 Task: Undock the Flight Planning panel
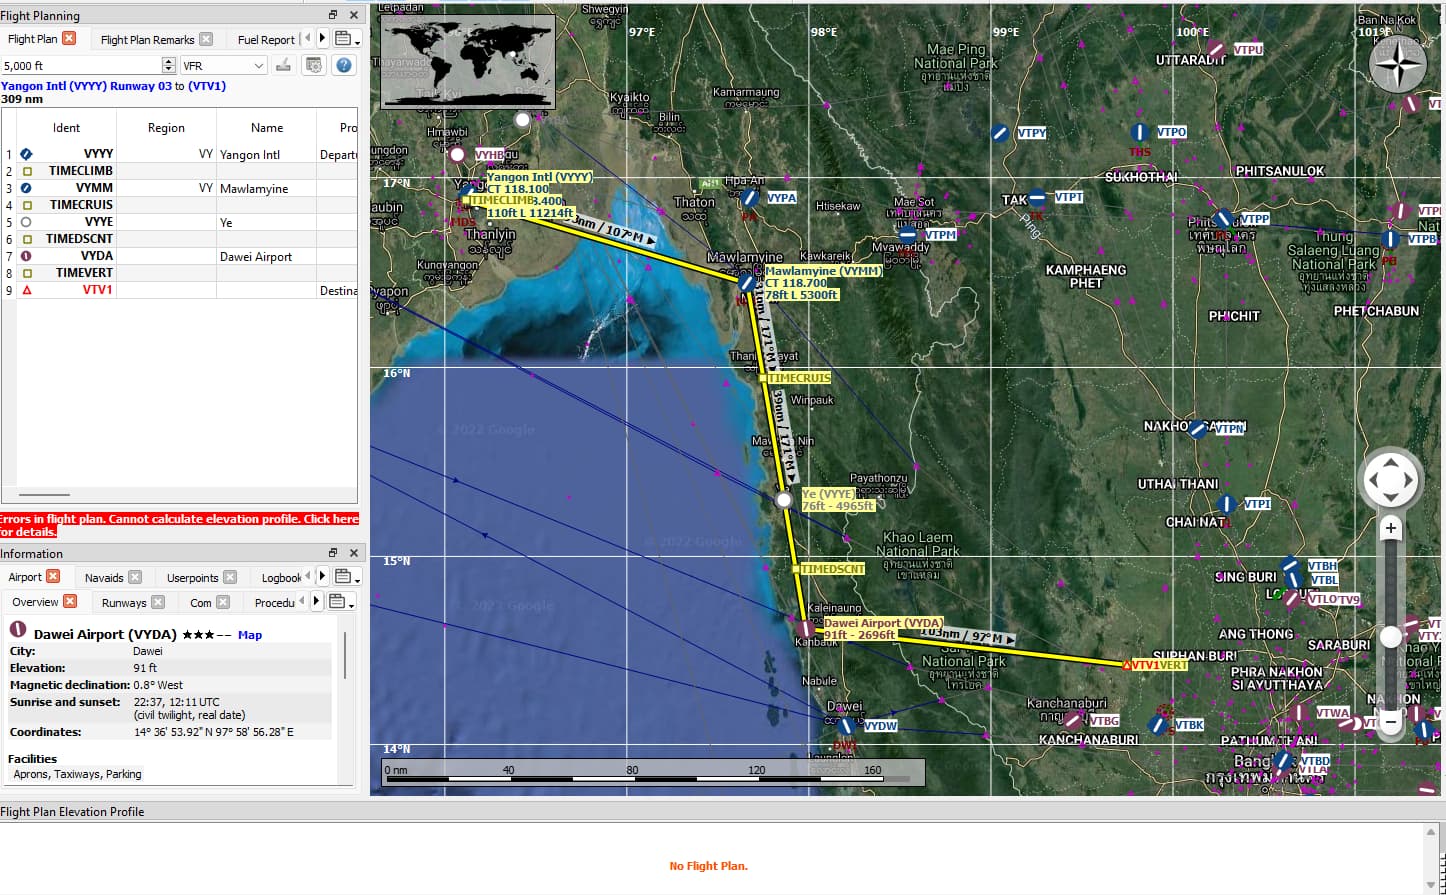pos(333,15)
